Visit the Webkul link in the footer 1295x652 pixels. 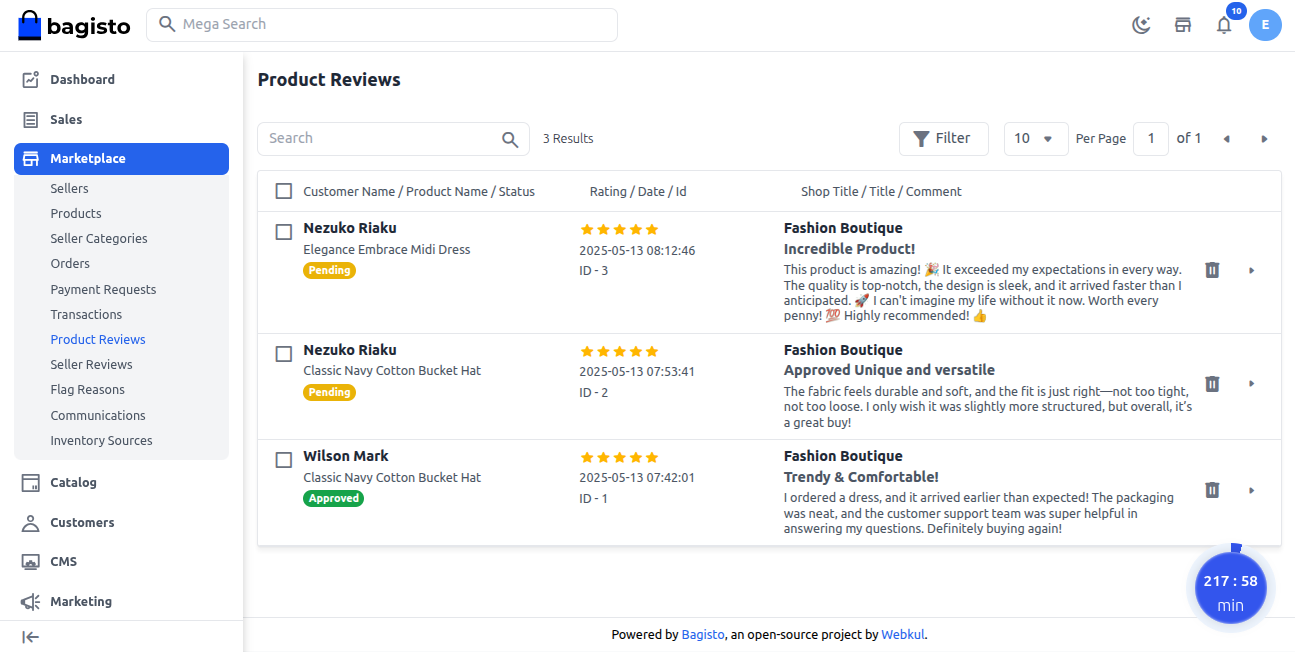coord(902,634)
